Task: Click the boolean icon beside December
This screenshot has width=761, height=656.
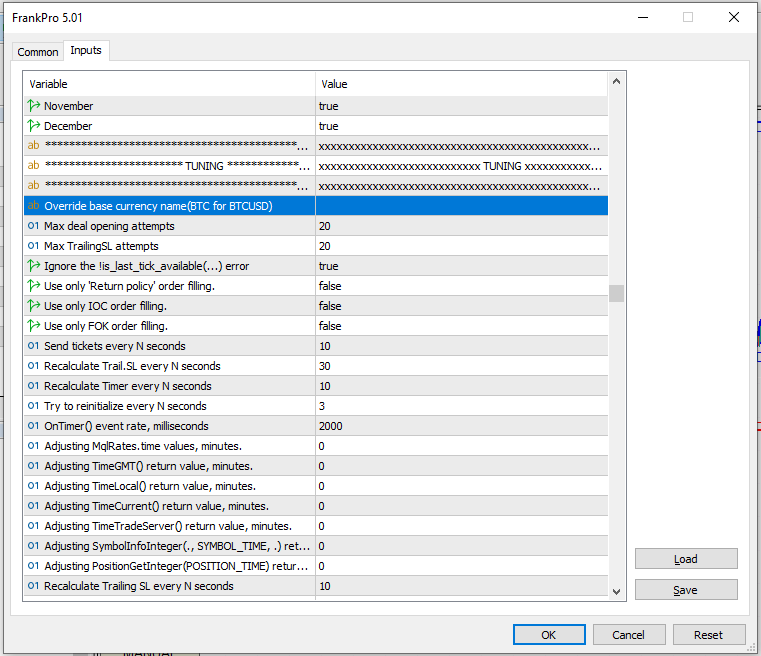Action: [x=33, y=126]
